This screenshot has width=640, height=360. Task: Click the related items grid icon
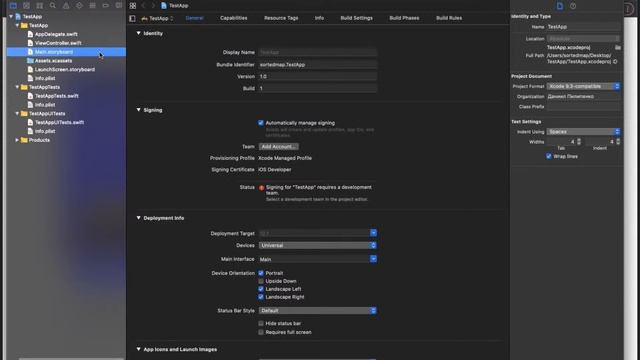point(133,6)
